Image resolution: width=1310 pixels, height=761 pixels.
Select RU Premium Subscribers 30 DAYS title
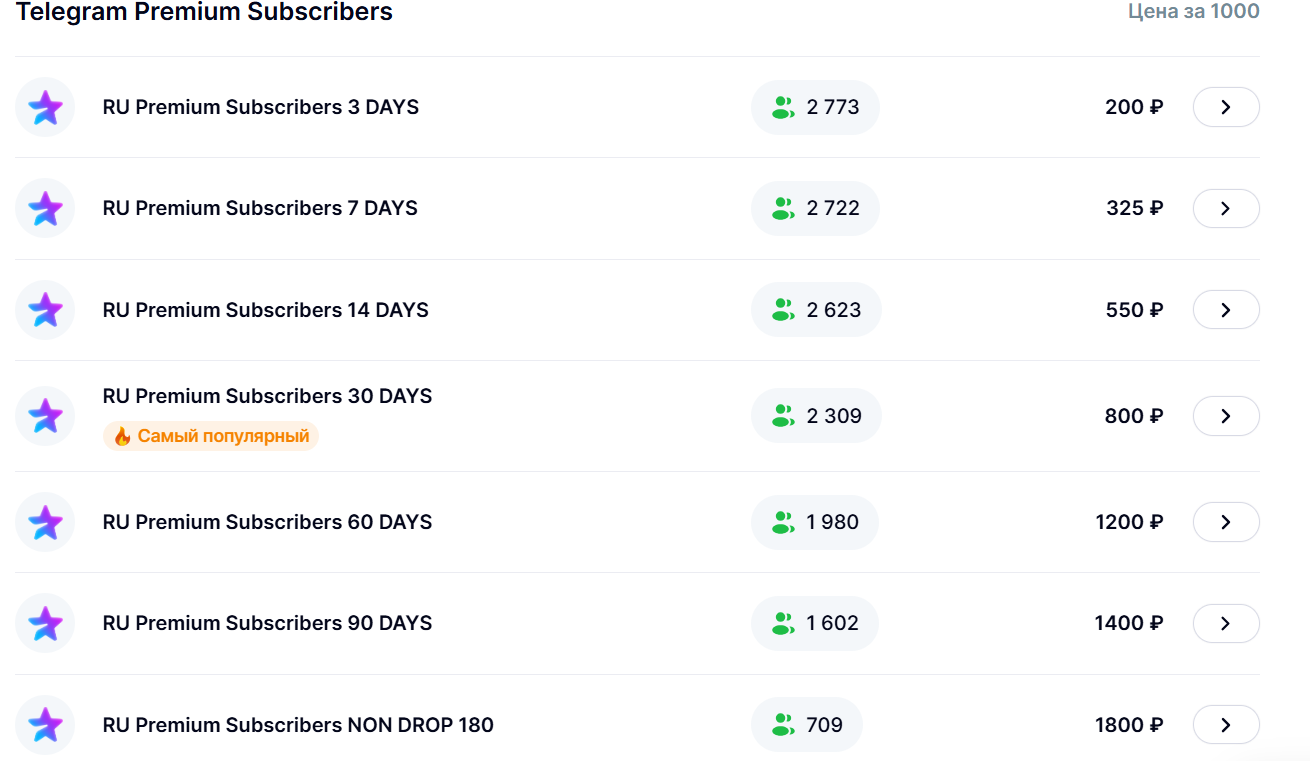point(267,396)
